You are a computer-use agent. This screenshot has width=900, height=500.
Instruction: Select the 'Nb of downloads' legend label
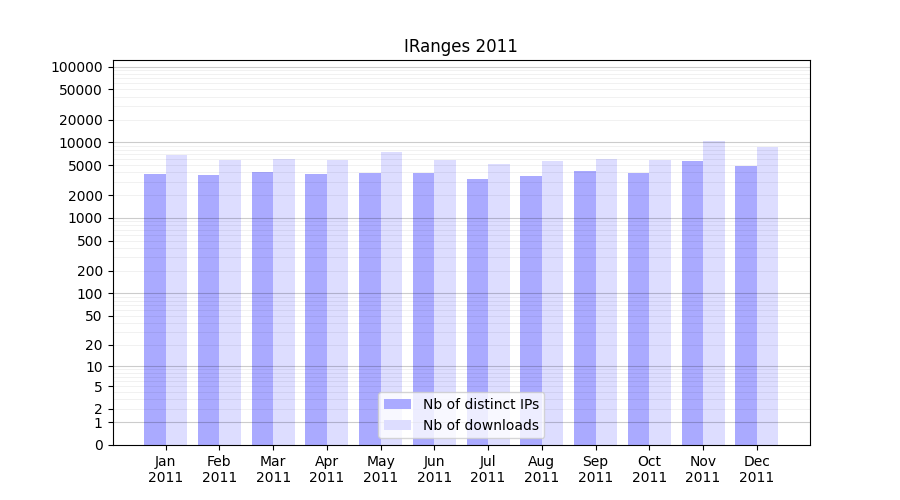click(480, 425)
